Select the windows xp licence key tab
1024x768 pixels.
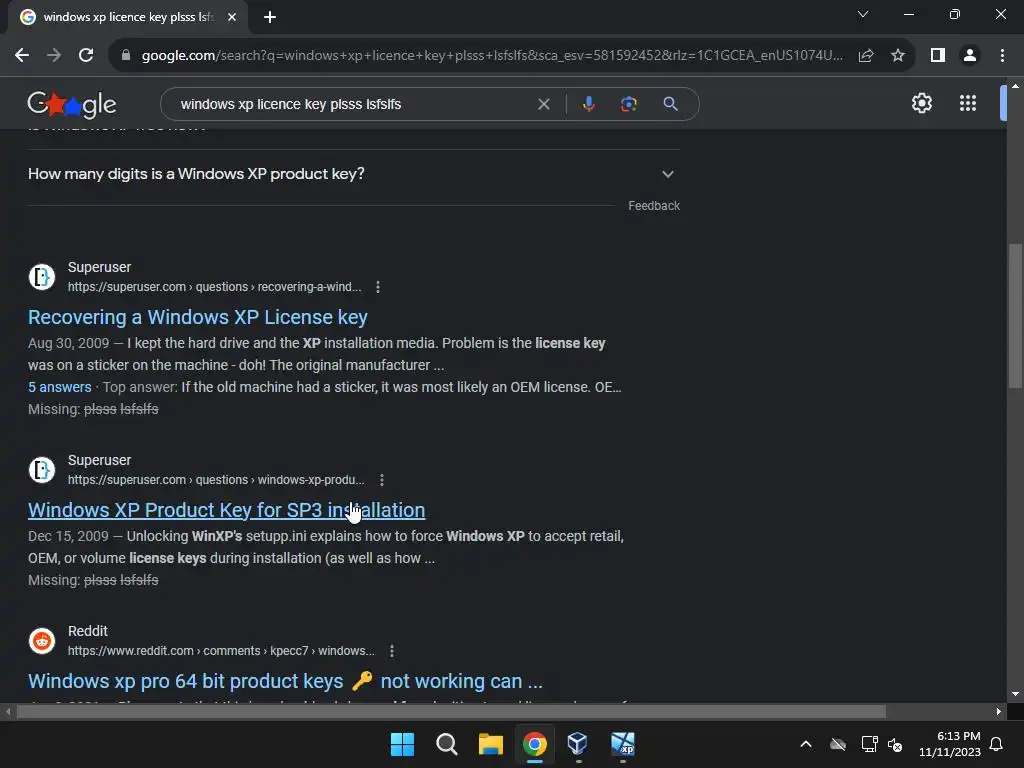pos(128,17)
